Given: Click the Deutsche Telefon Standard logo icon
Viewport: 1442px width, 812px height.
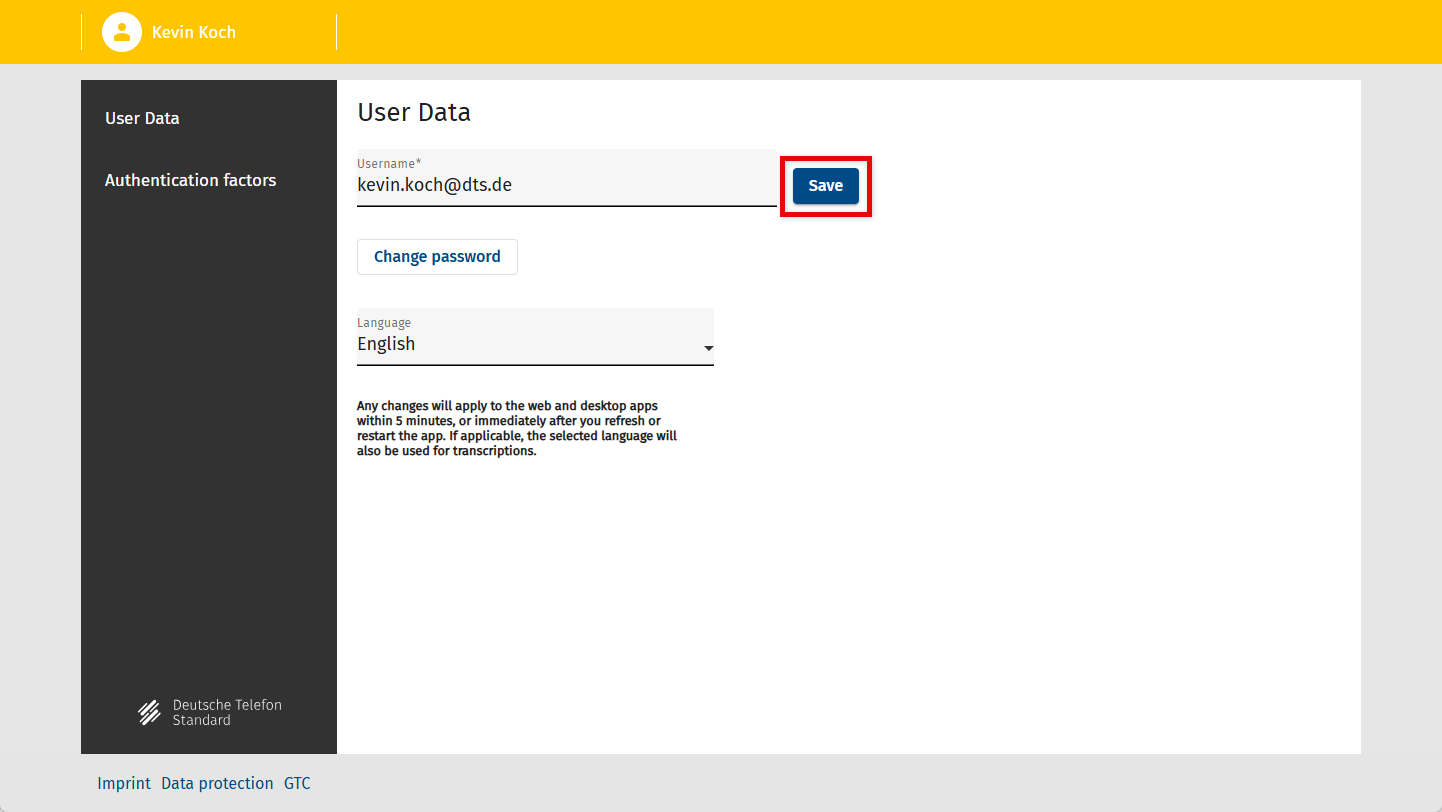Looking at the screenshot, I should click(149, 712).
